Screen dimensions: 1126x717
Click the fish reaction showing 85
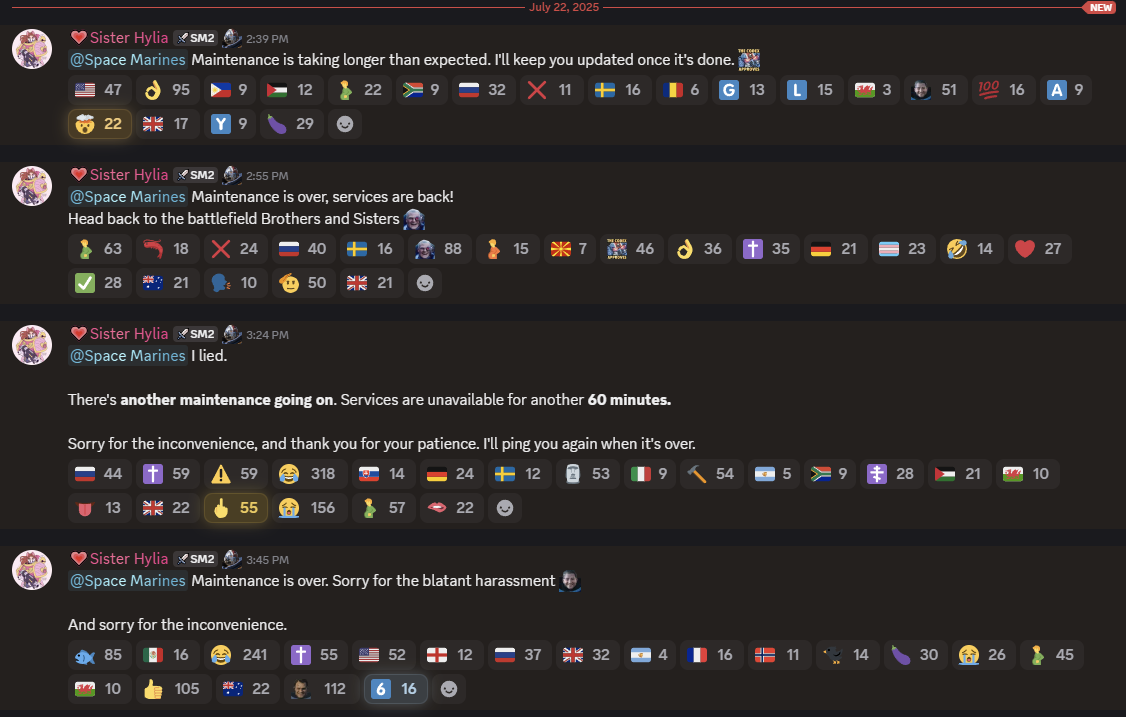[100, 654]
